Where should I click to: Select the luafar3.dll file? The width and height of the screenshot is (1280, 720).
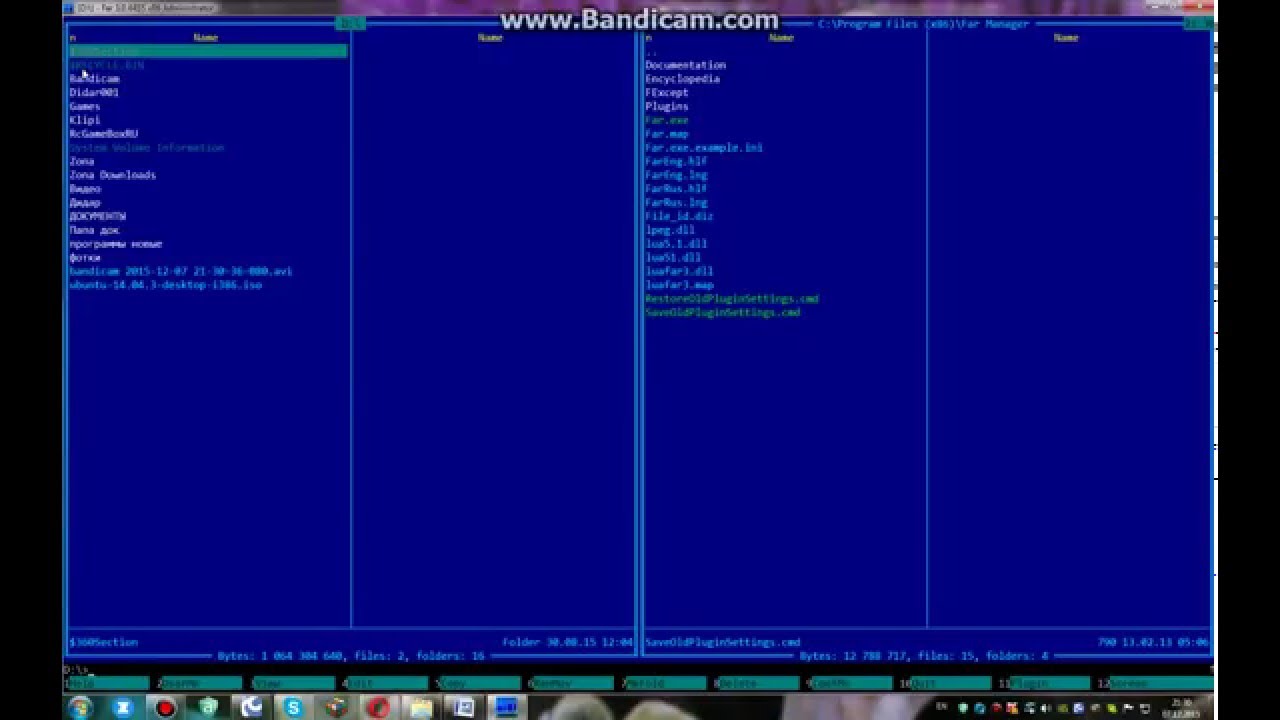(679, 271)
